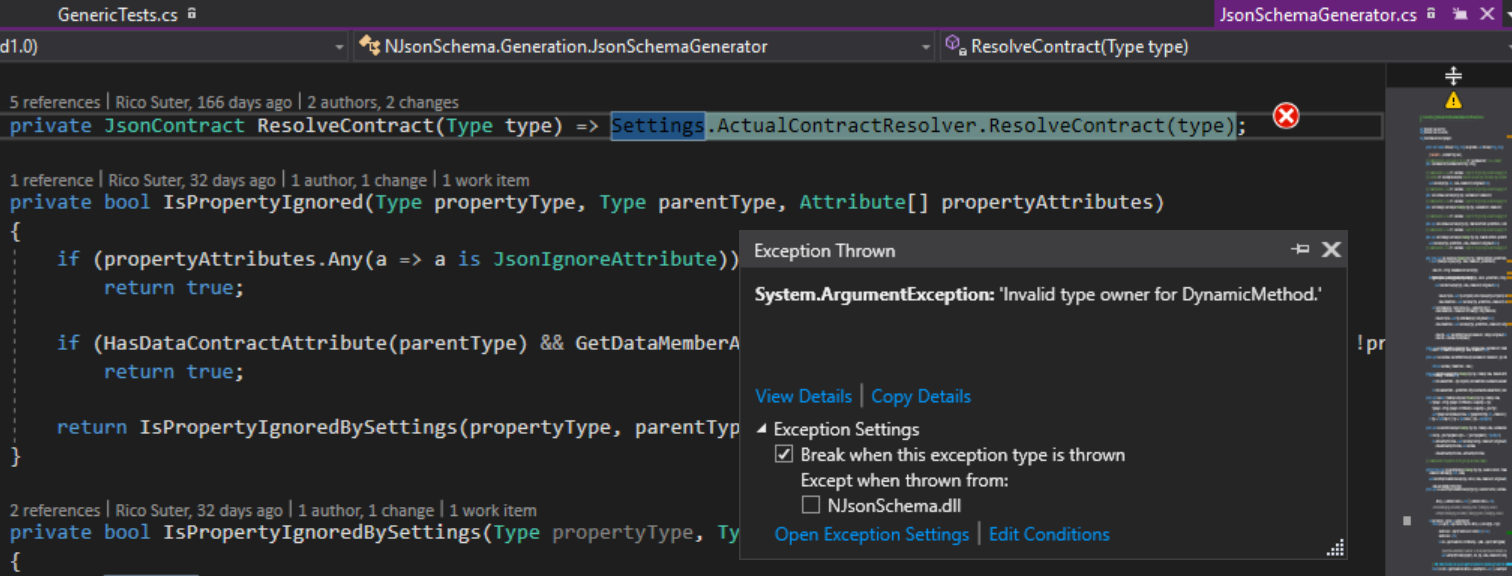Open the project context dropdown
The height and width of the screenshot is (576, 1512).
click(x=339, y=46)
